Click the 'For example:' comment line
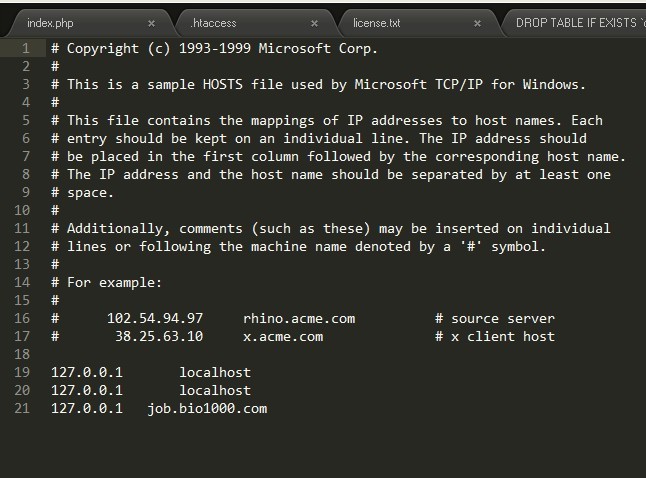Screen dimensions: 646x478 click(x=107, y=283)
